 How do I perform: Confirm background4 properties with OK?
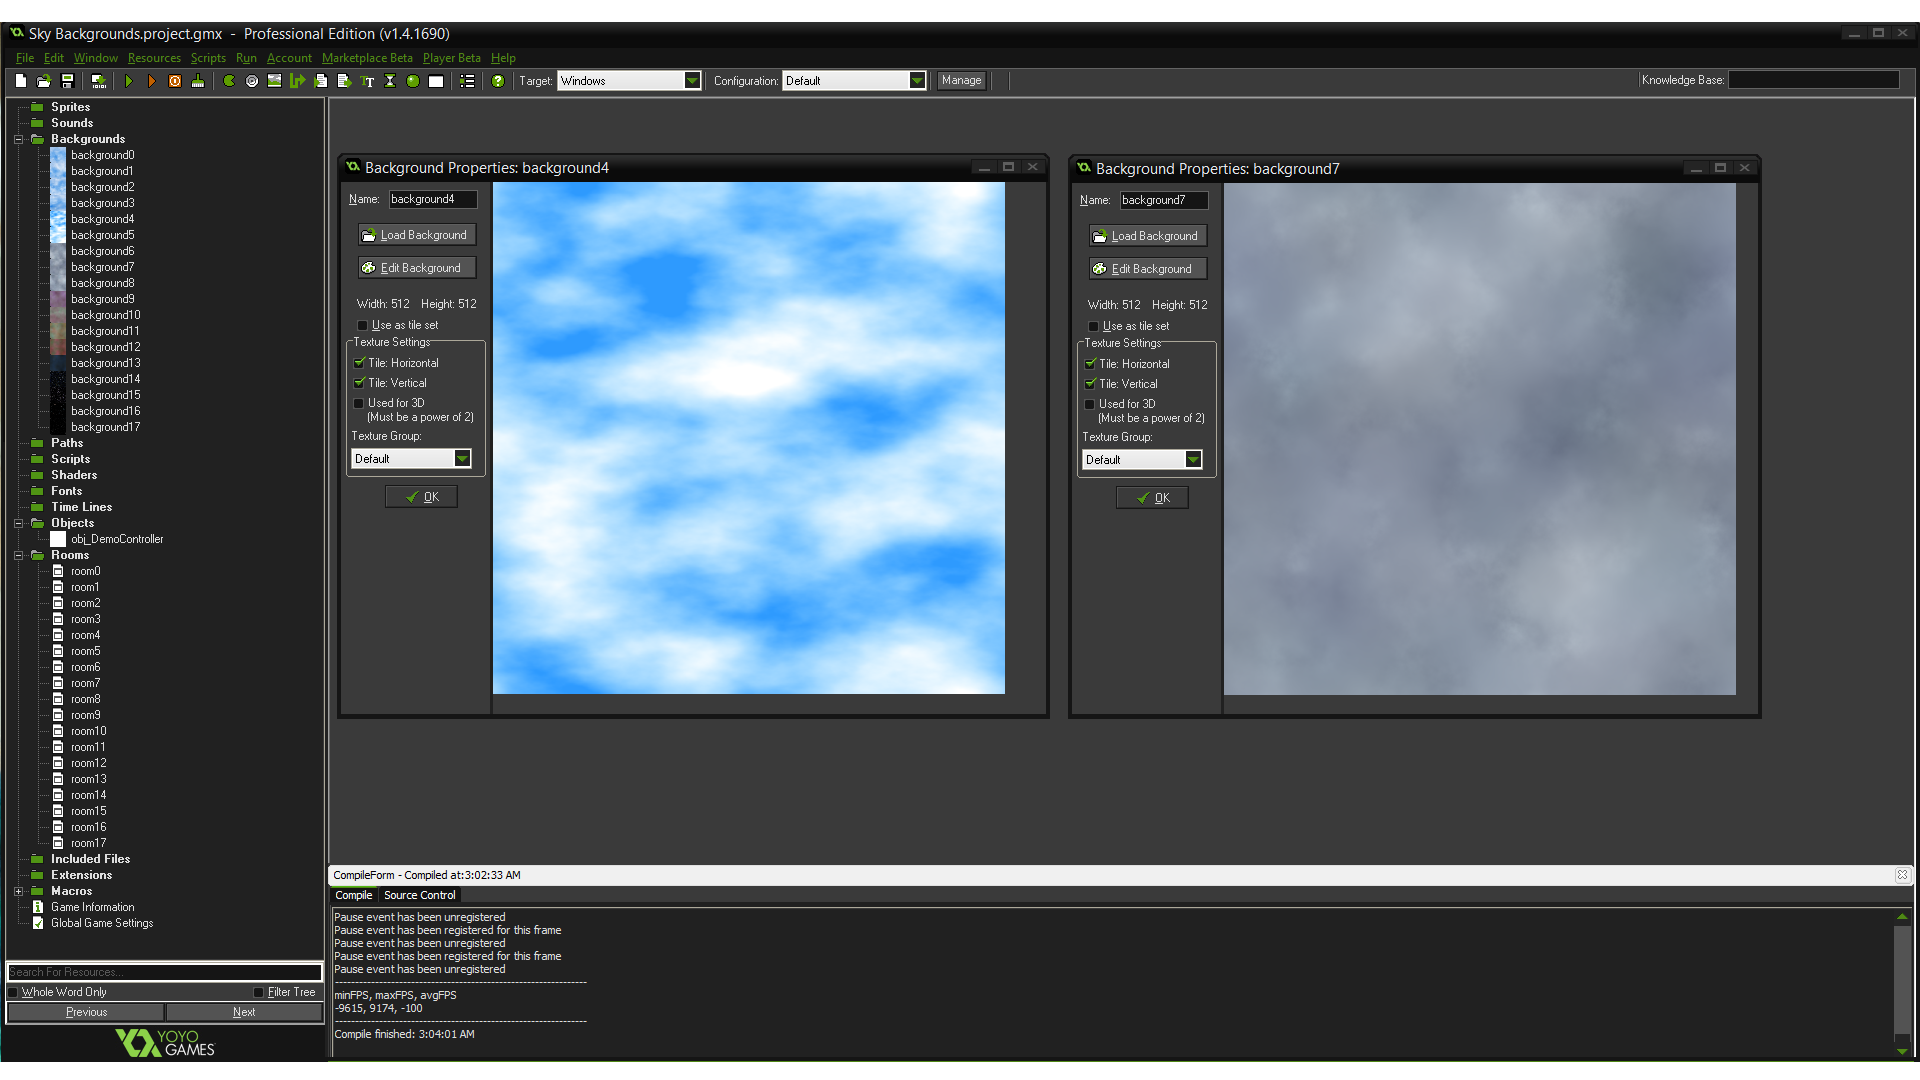click(421, 496)
